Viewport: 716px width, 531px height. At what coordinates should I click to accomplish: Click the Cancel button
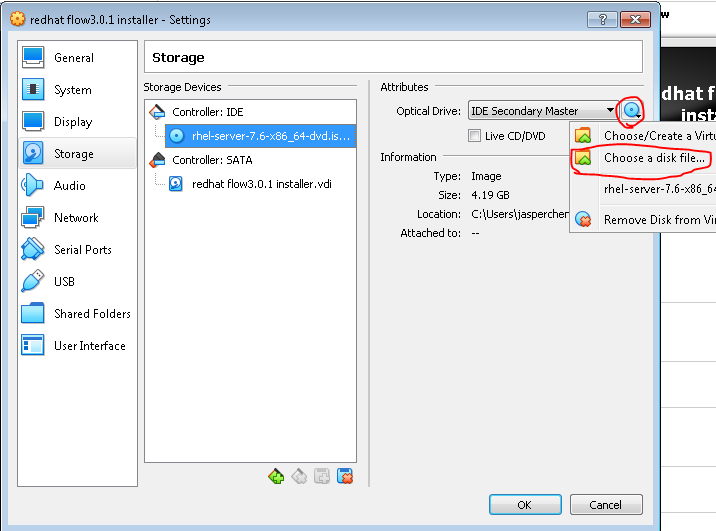(x=606, y=505)
